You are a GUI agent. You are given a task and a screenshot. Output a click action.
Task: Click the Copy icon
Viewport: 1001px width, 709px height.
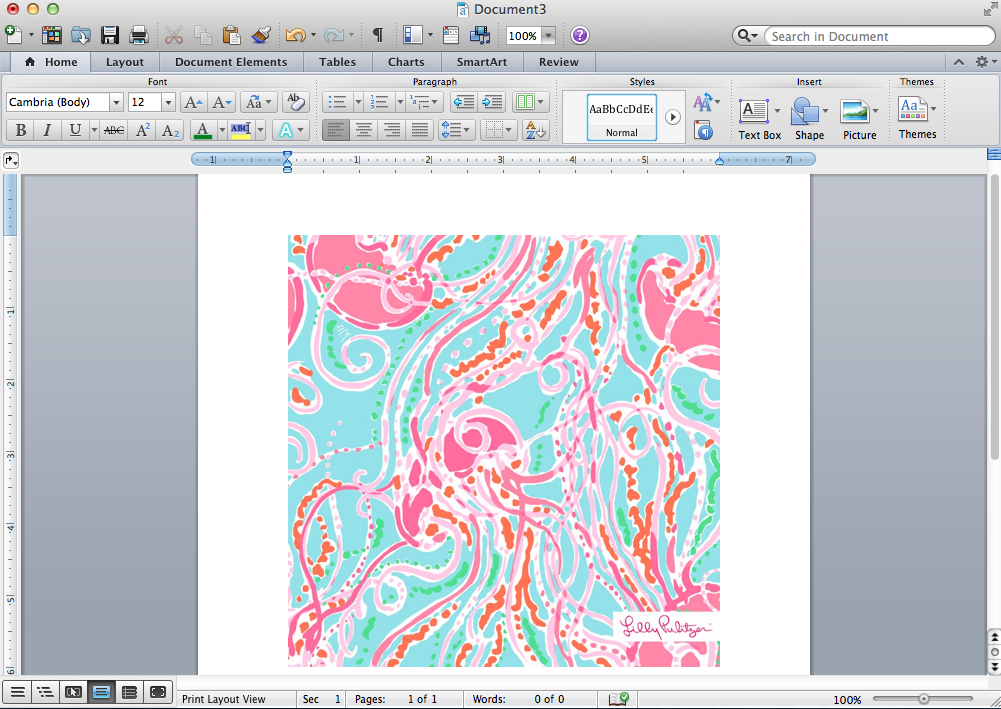202,35
